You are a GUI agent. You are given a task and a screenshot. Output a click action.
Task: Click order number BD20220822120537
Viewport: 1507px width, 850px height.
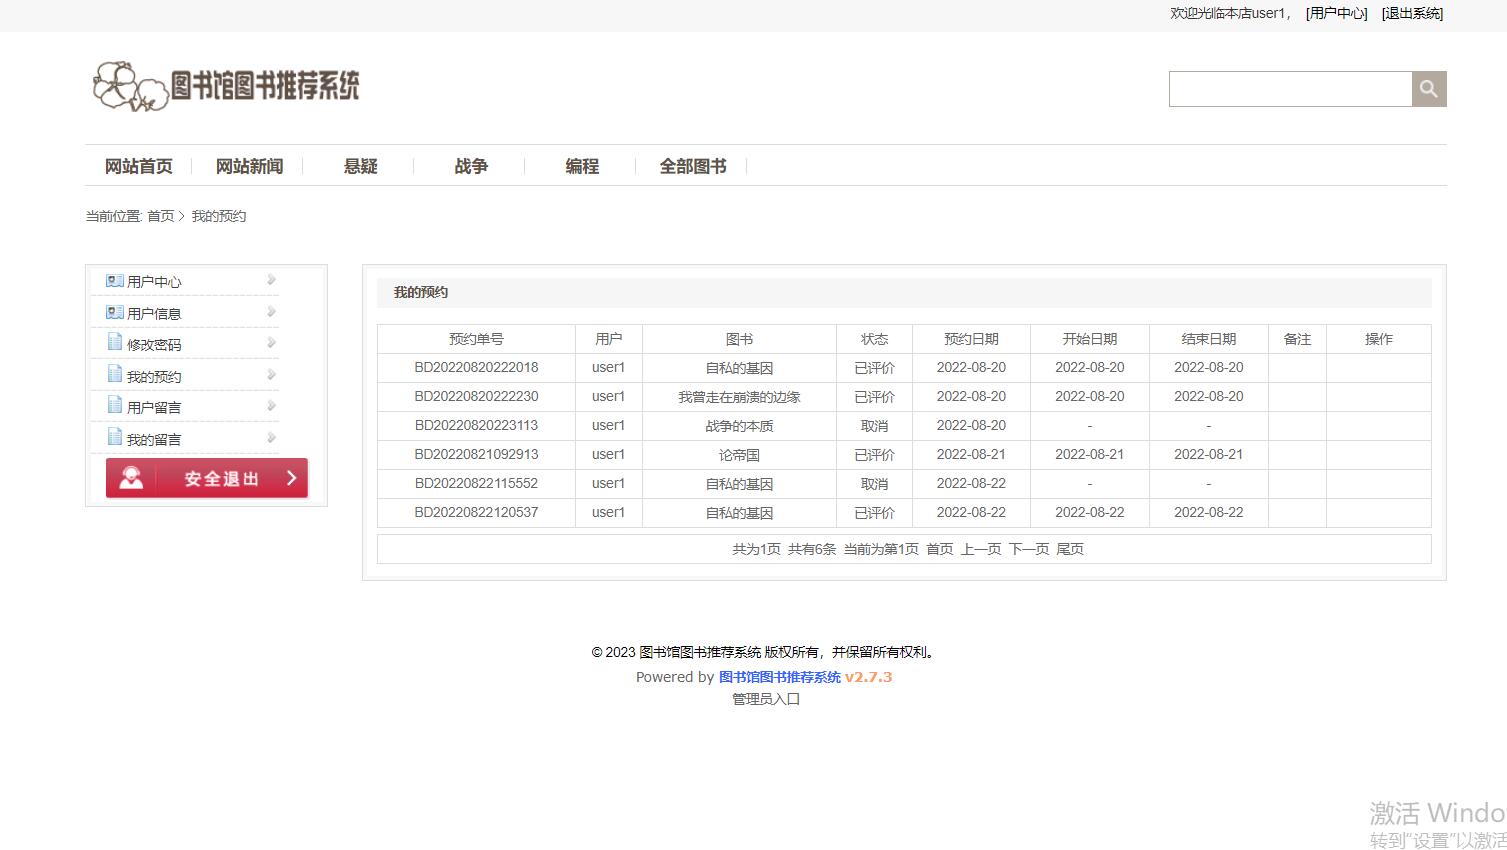click(476, 513)
